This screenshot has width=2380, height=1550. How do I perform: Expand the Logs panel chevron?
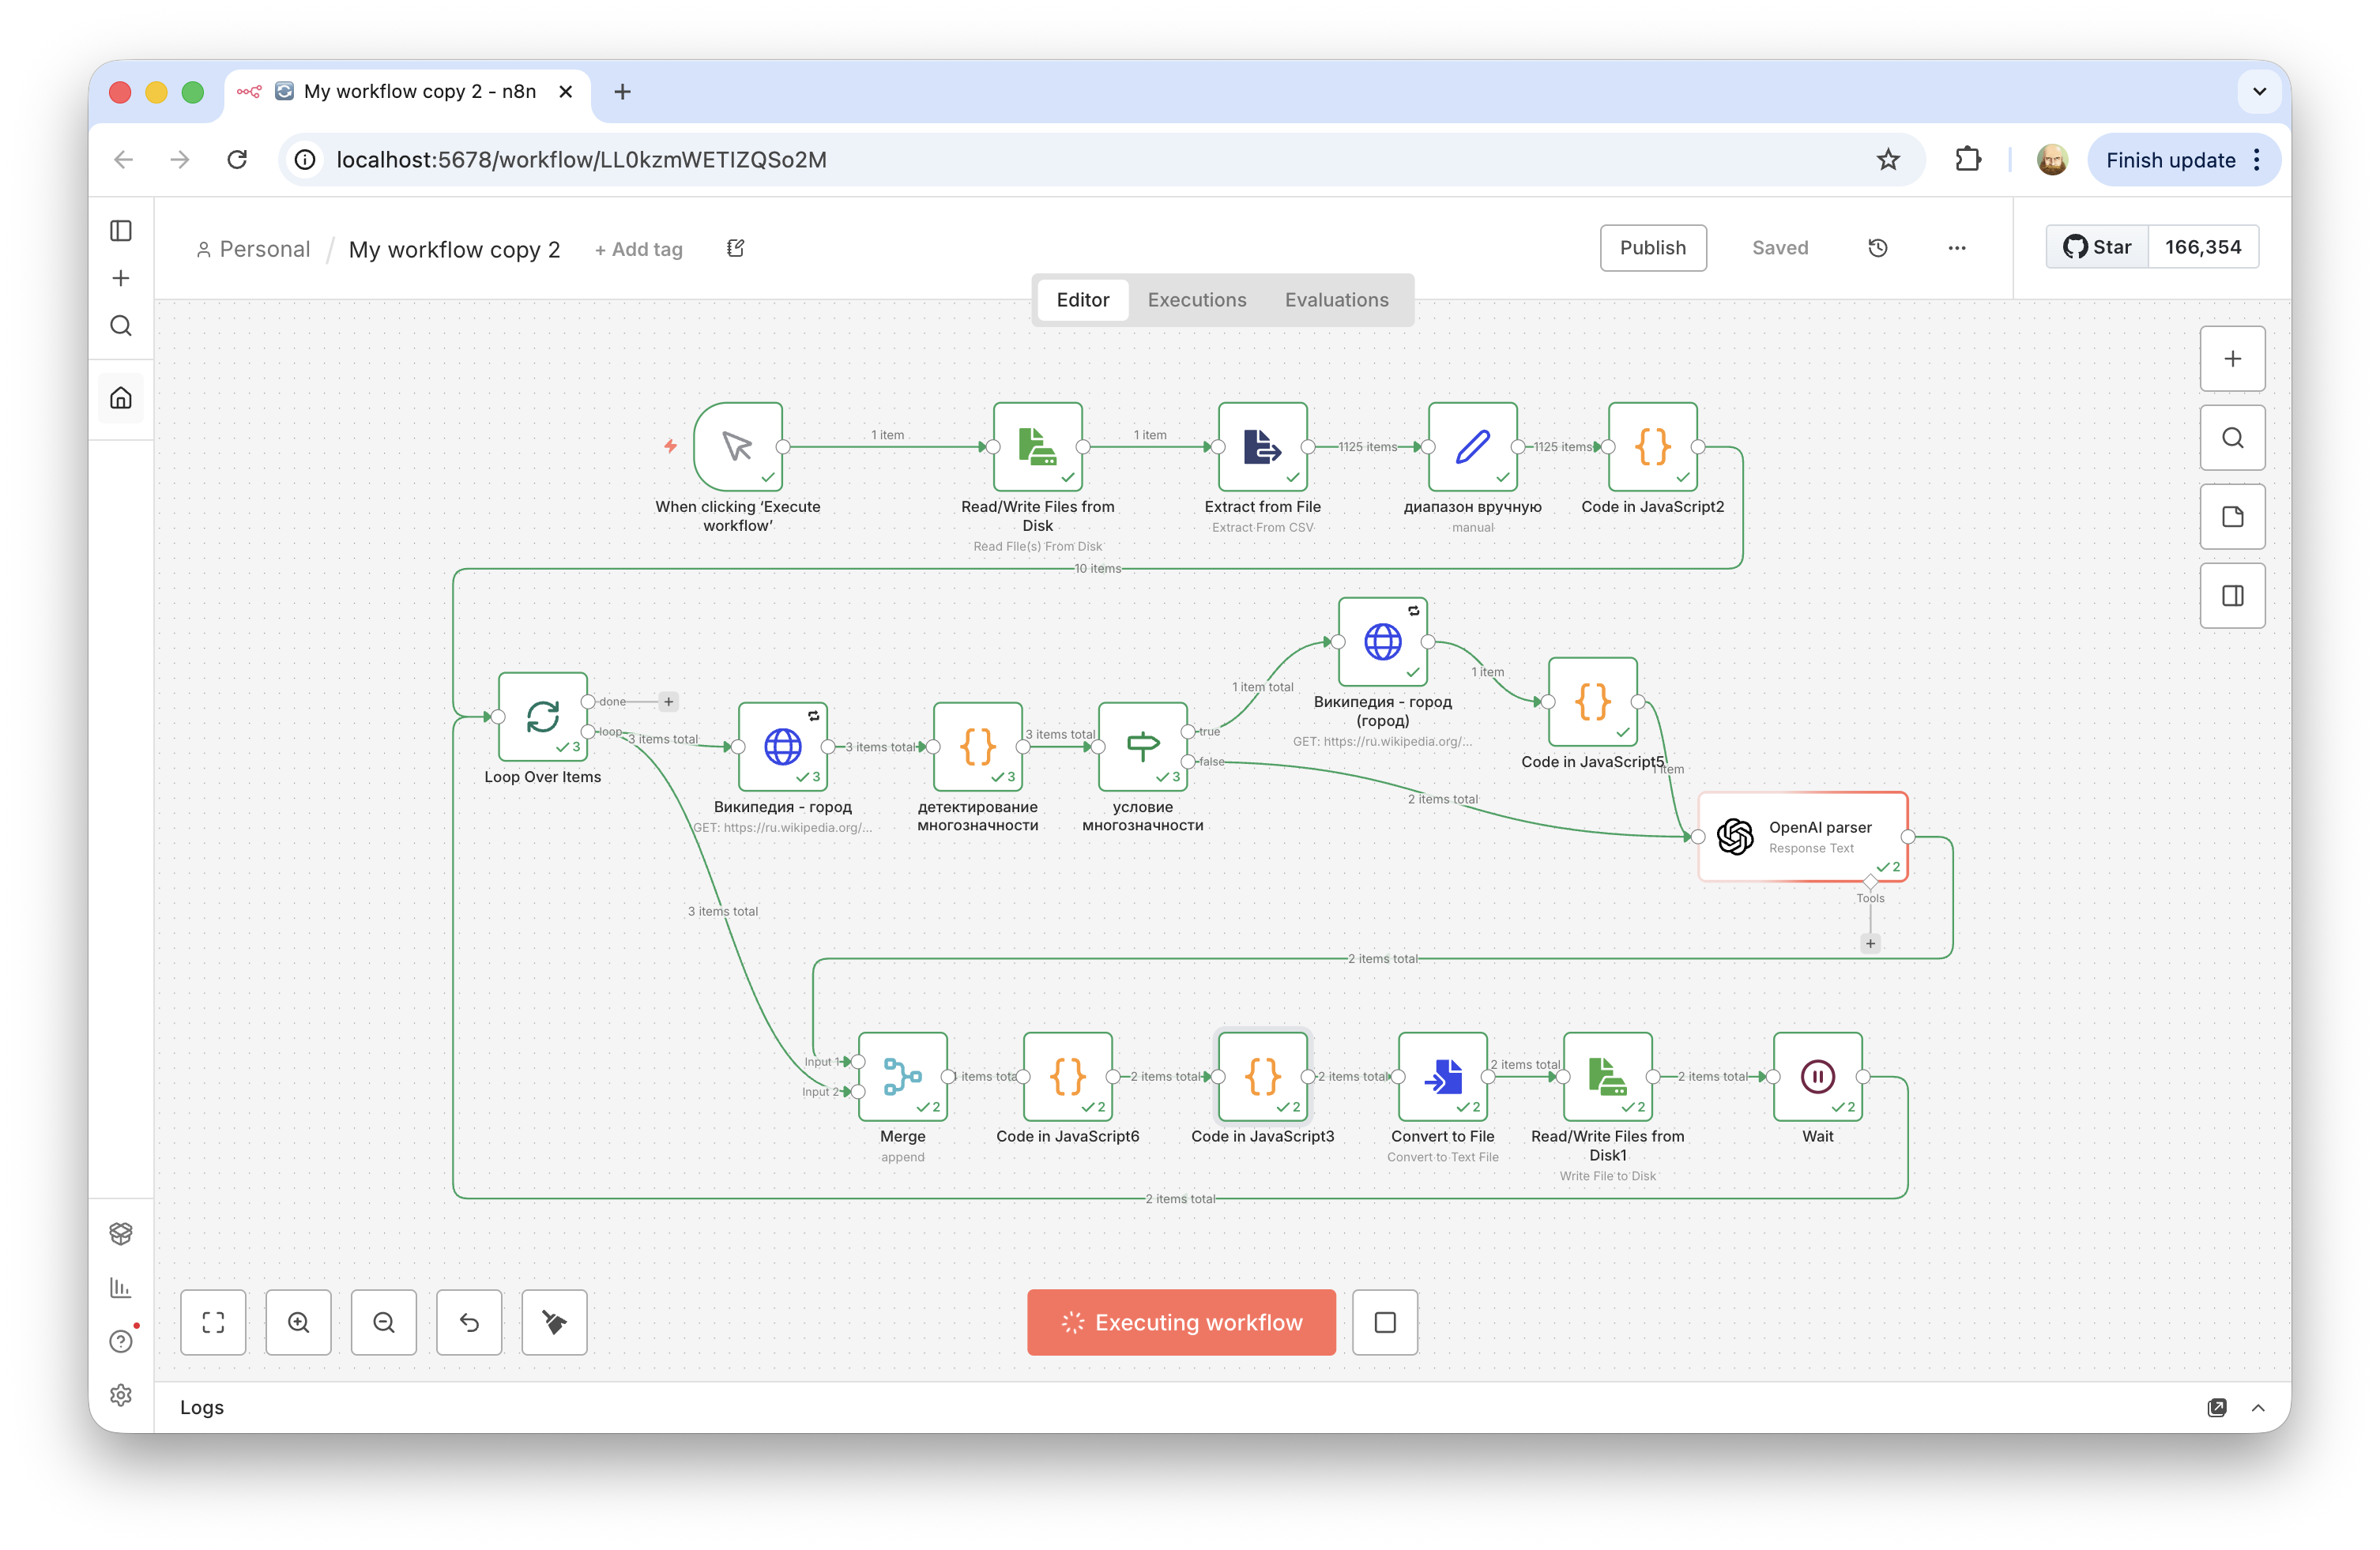2257,1407
